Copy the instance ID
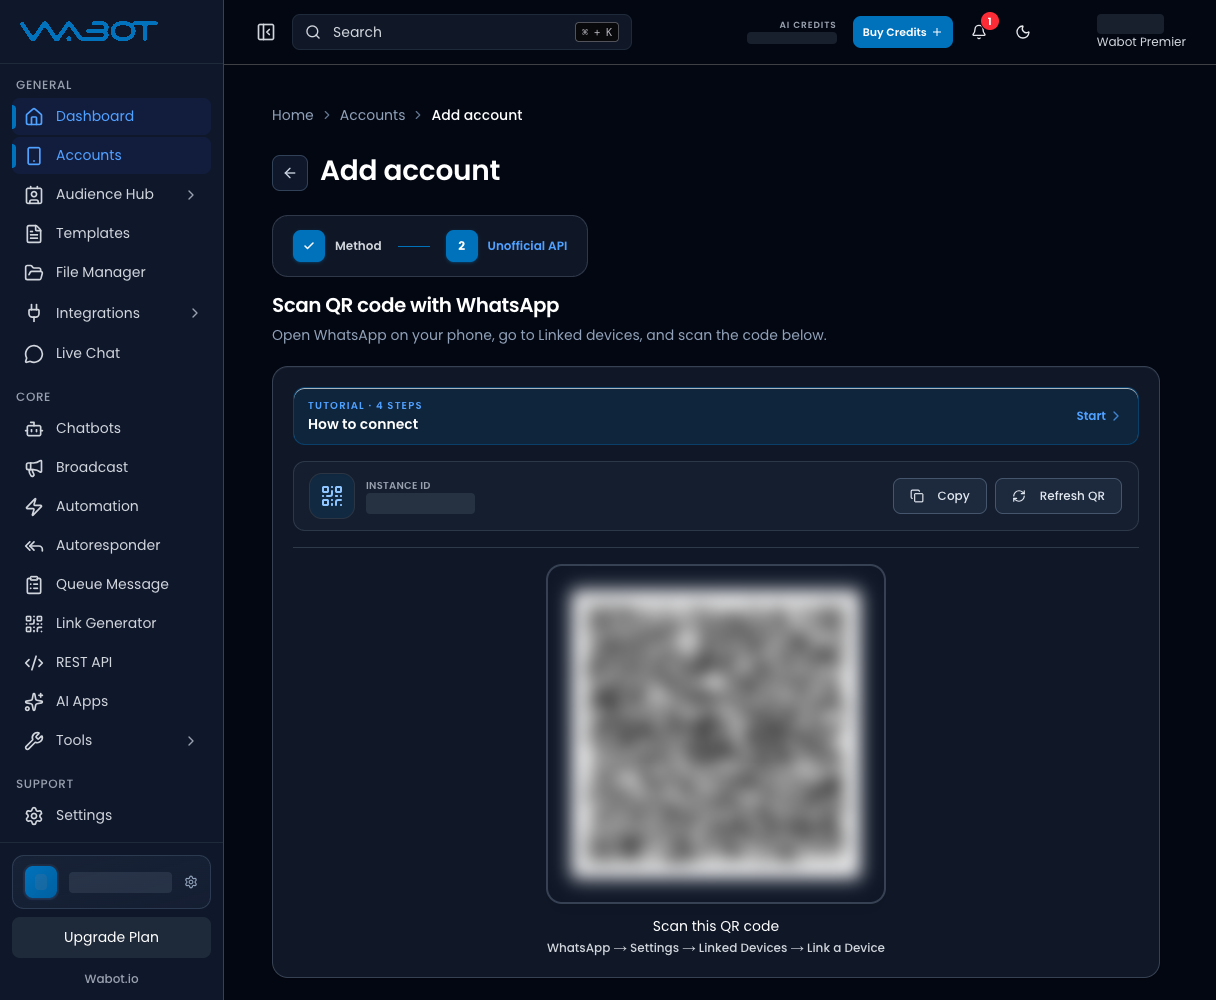Image resolution: width=1216 pixels, height=1000 pixels. tap(940, 496)
